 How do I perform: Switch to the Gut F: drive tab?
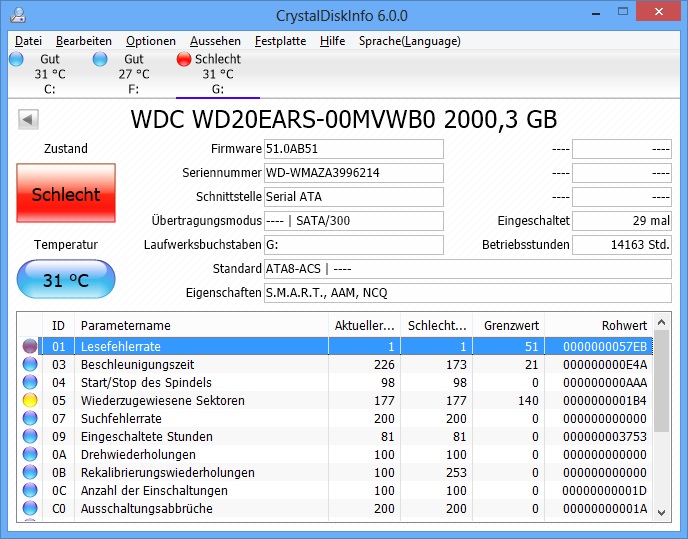[133, 74]
